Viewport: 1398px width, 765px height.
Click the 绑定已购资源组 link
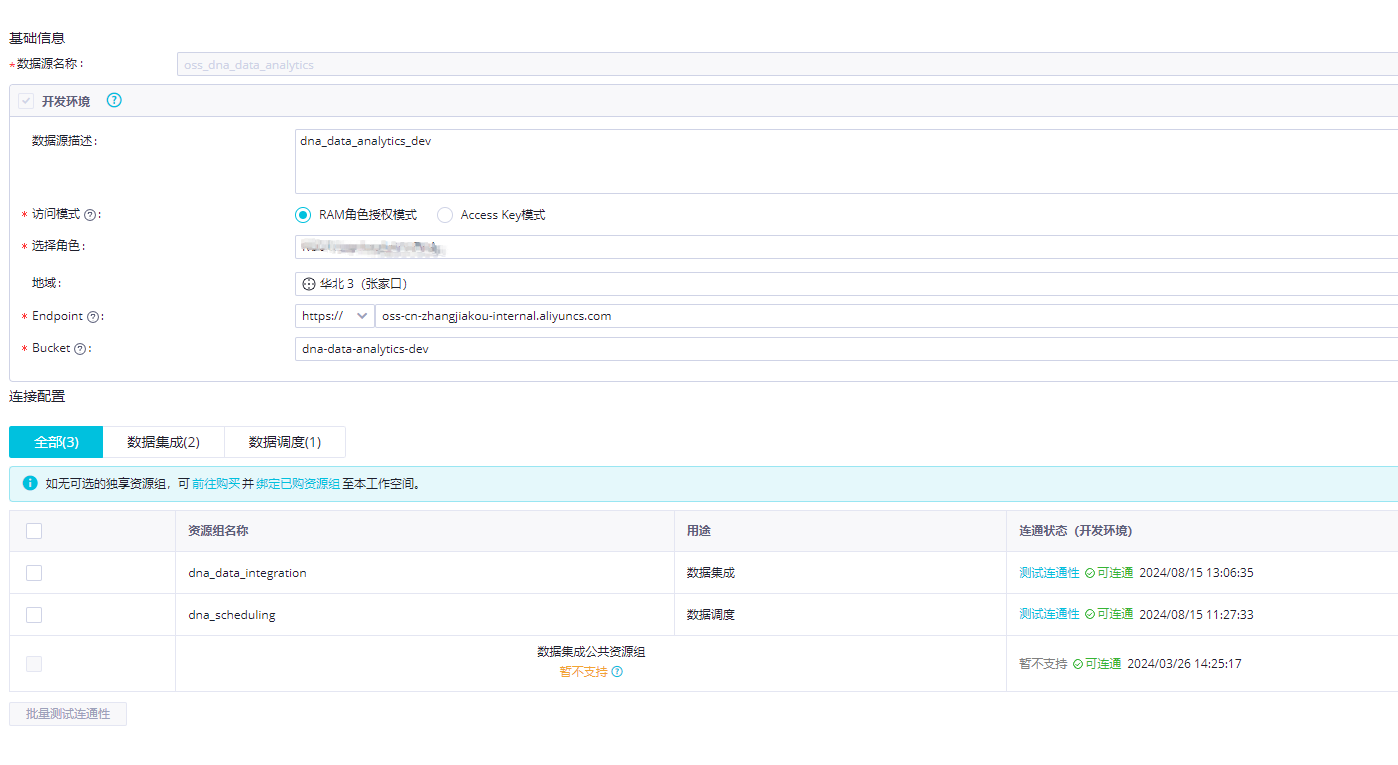[298, 483]
